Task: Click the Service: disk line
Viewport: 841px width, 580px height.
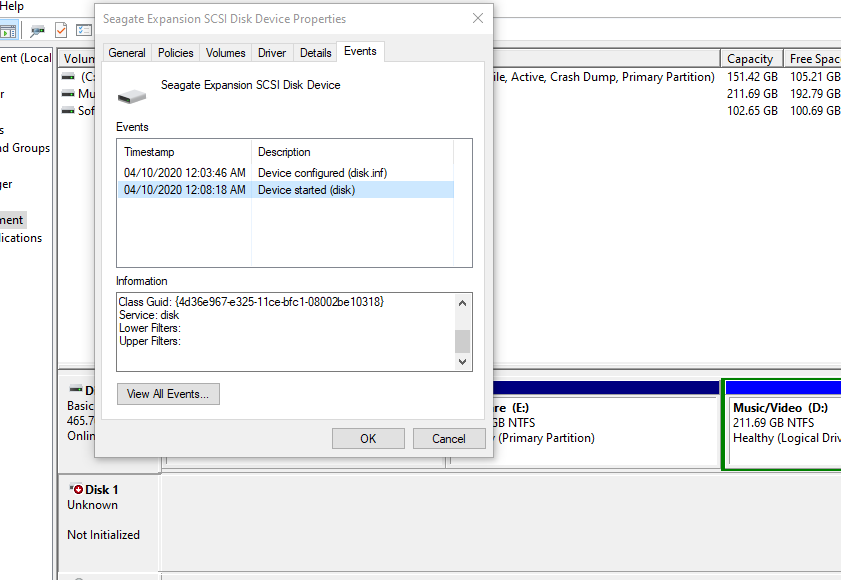Action: [149, 315]
